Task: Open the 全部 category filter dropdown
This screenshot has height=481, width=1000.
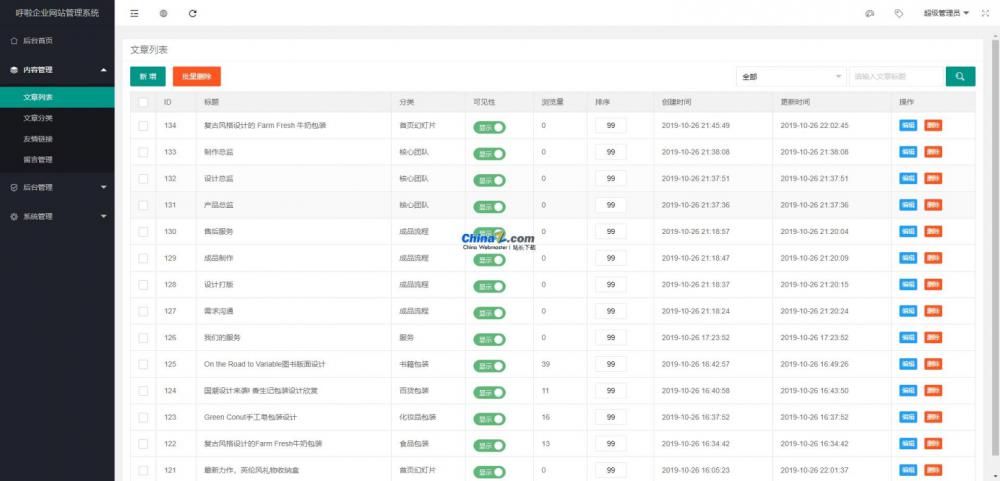Action: coord(791,77)
